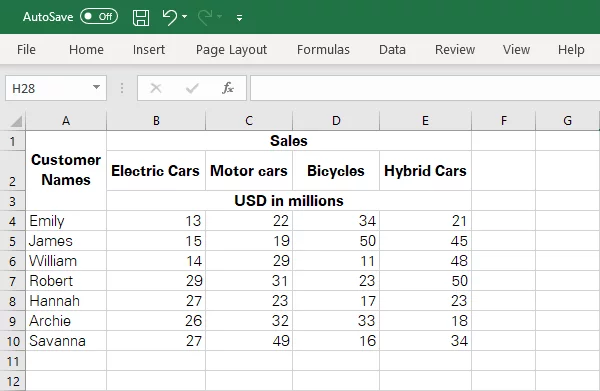600x391 pixels.
Task: Select Hannah's Bicycles value 17
Action: 336,301
